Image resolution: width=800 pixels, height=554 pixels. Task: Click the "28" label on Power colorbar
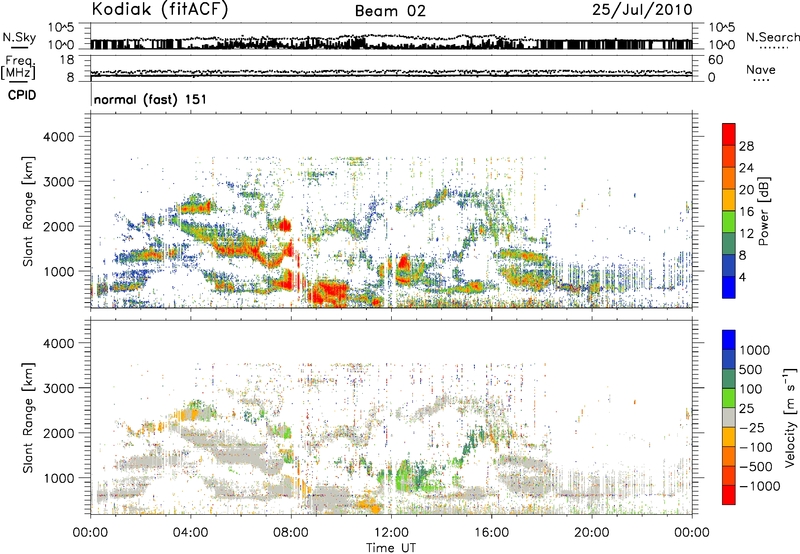click(x=746, y=146)
